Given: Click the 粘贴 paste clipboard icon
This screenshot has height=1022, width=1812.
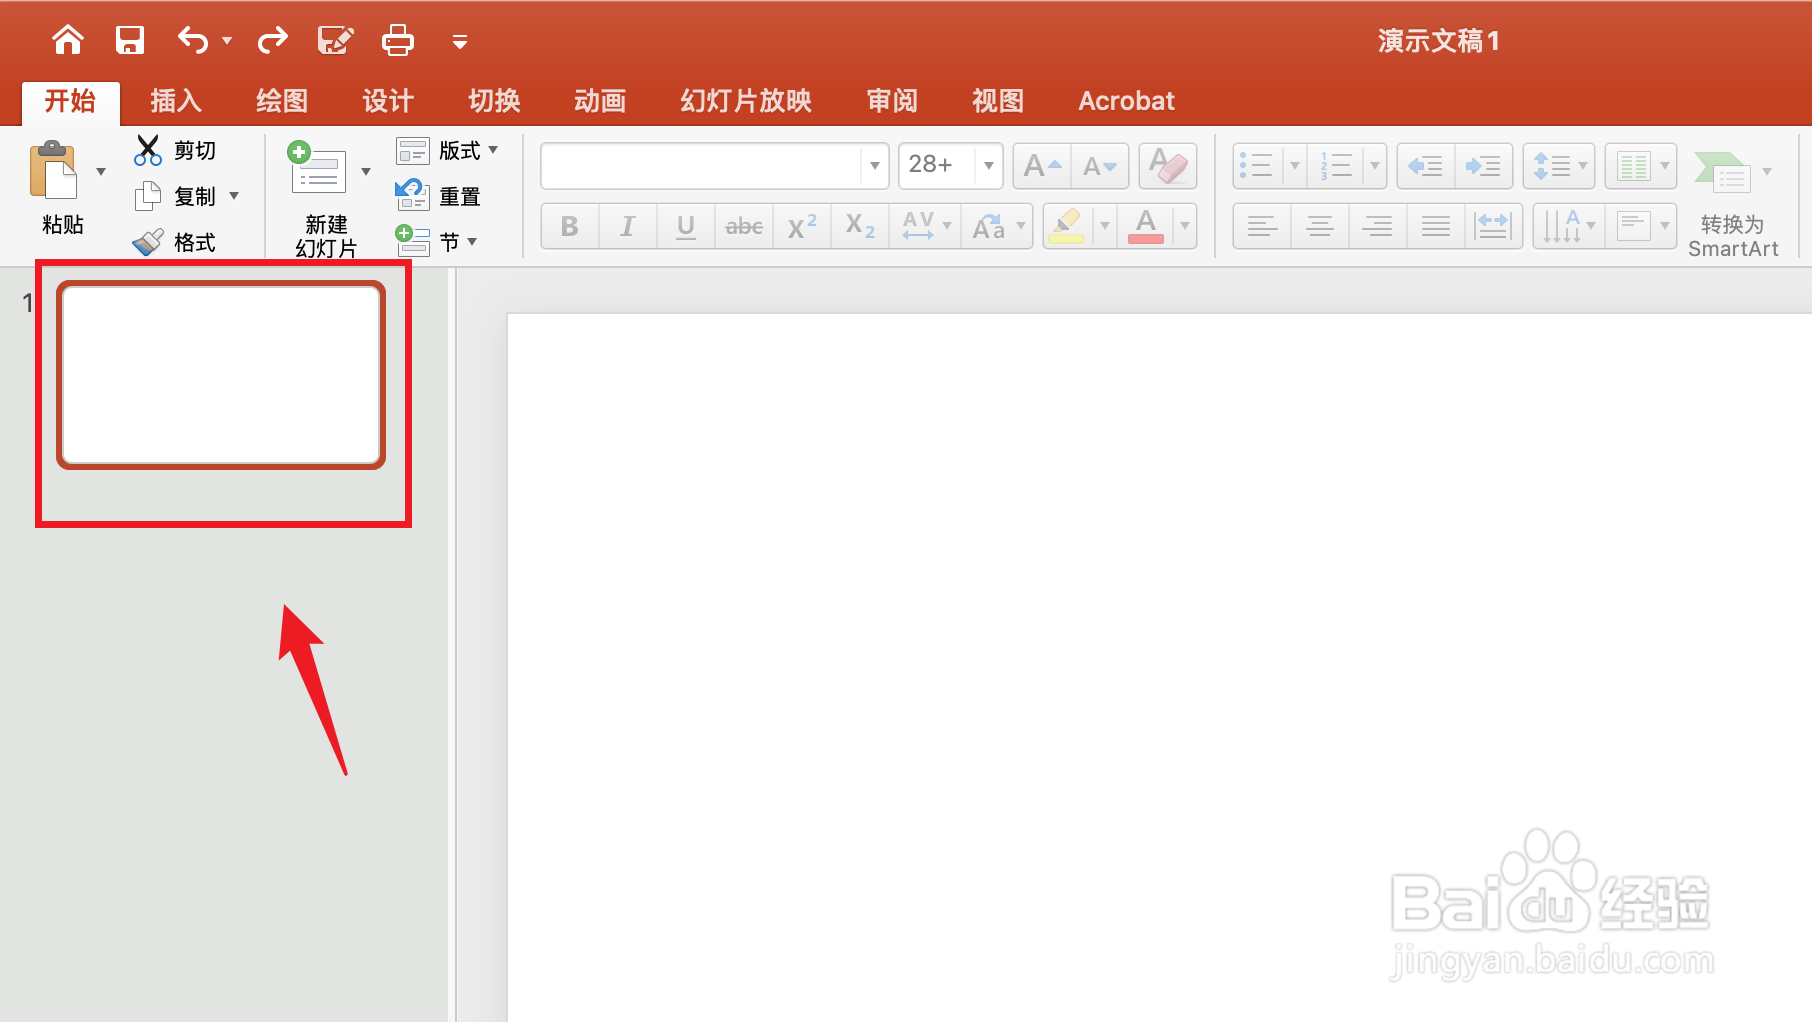Looking at the screenshot, I should coord(54,171).
